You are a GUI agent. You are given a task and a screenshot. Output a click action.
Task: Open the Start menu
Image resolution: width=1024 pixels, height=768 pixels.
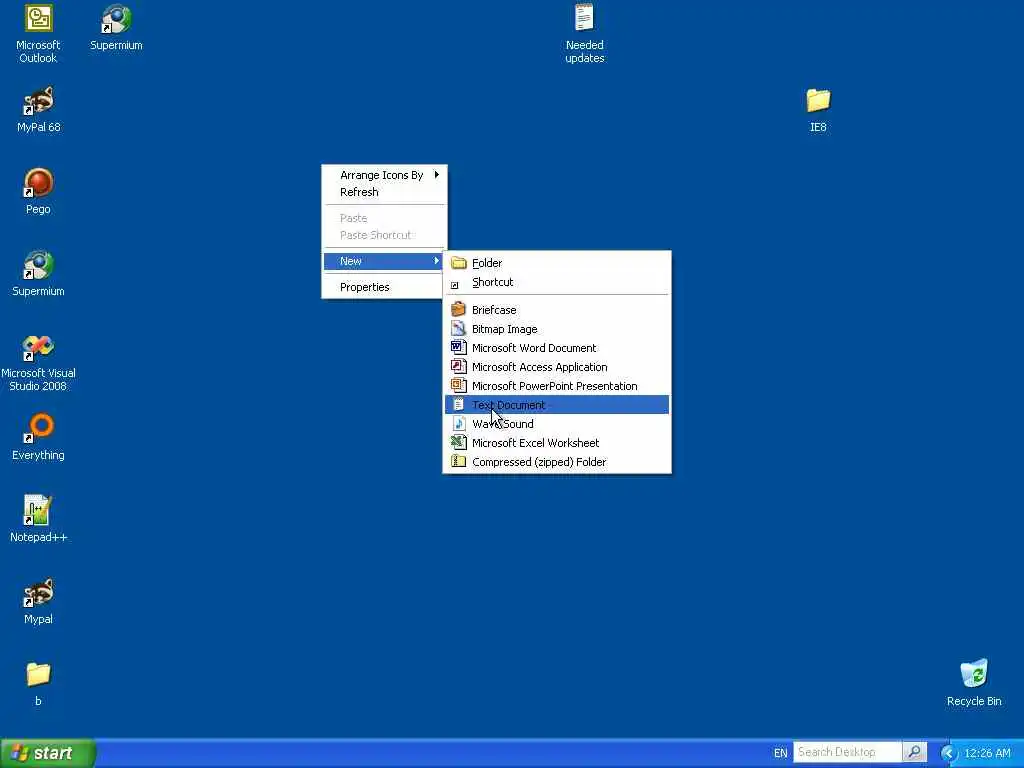47,753
